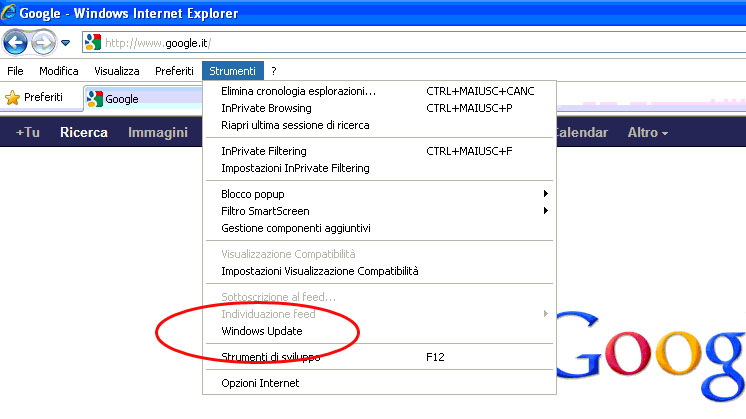The width and height of the screenshot is (746, 419).
Task: Open the Altro dropdown in Google bar
Action: pyautogui.click(x=648, y=132)
